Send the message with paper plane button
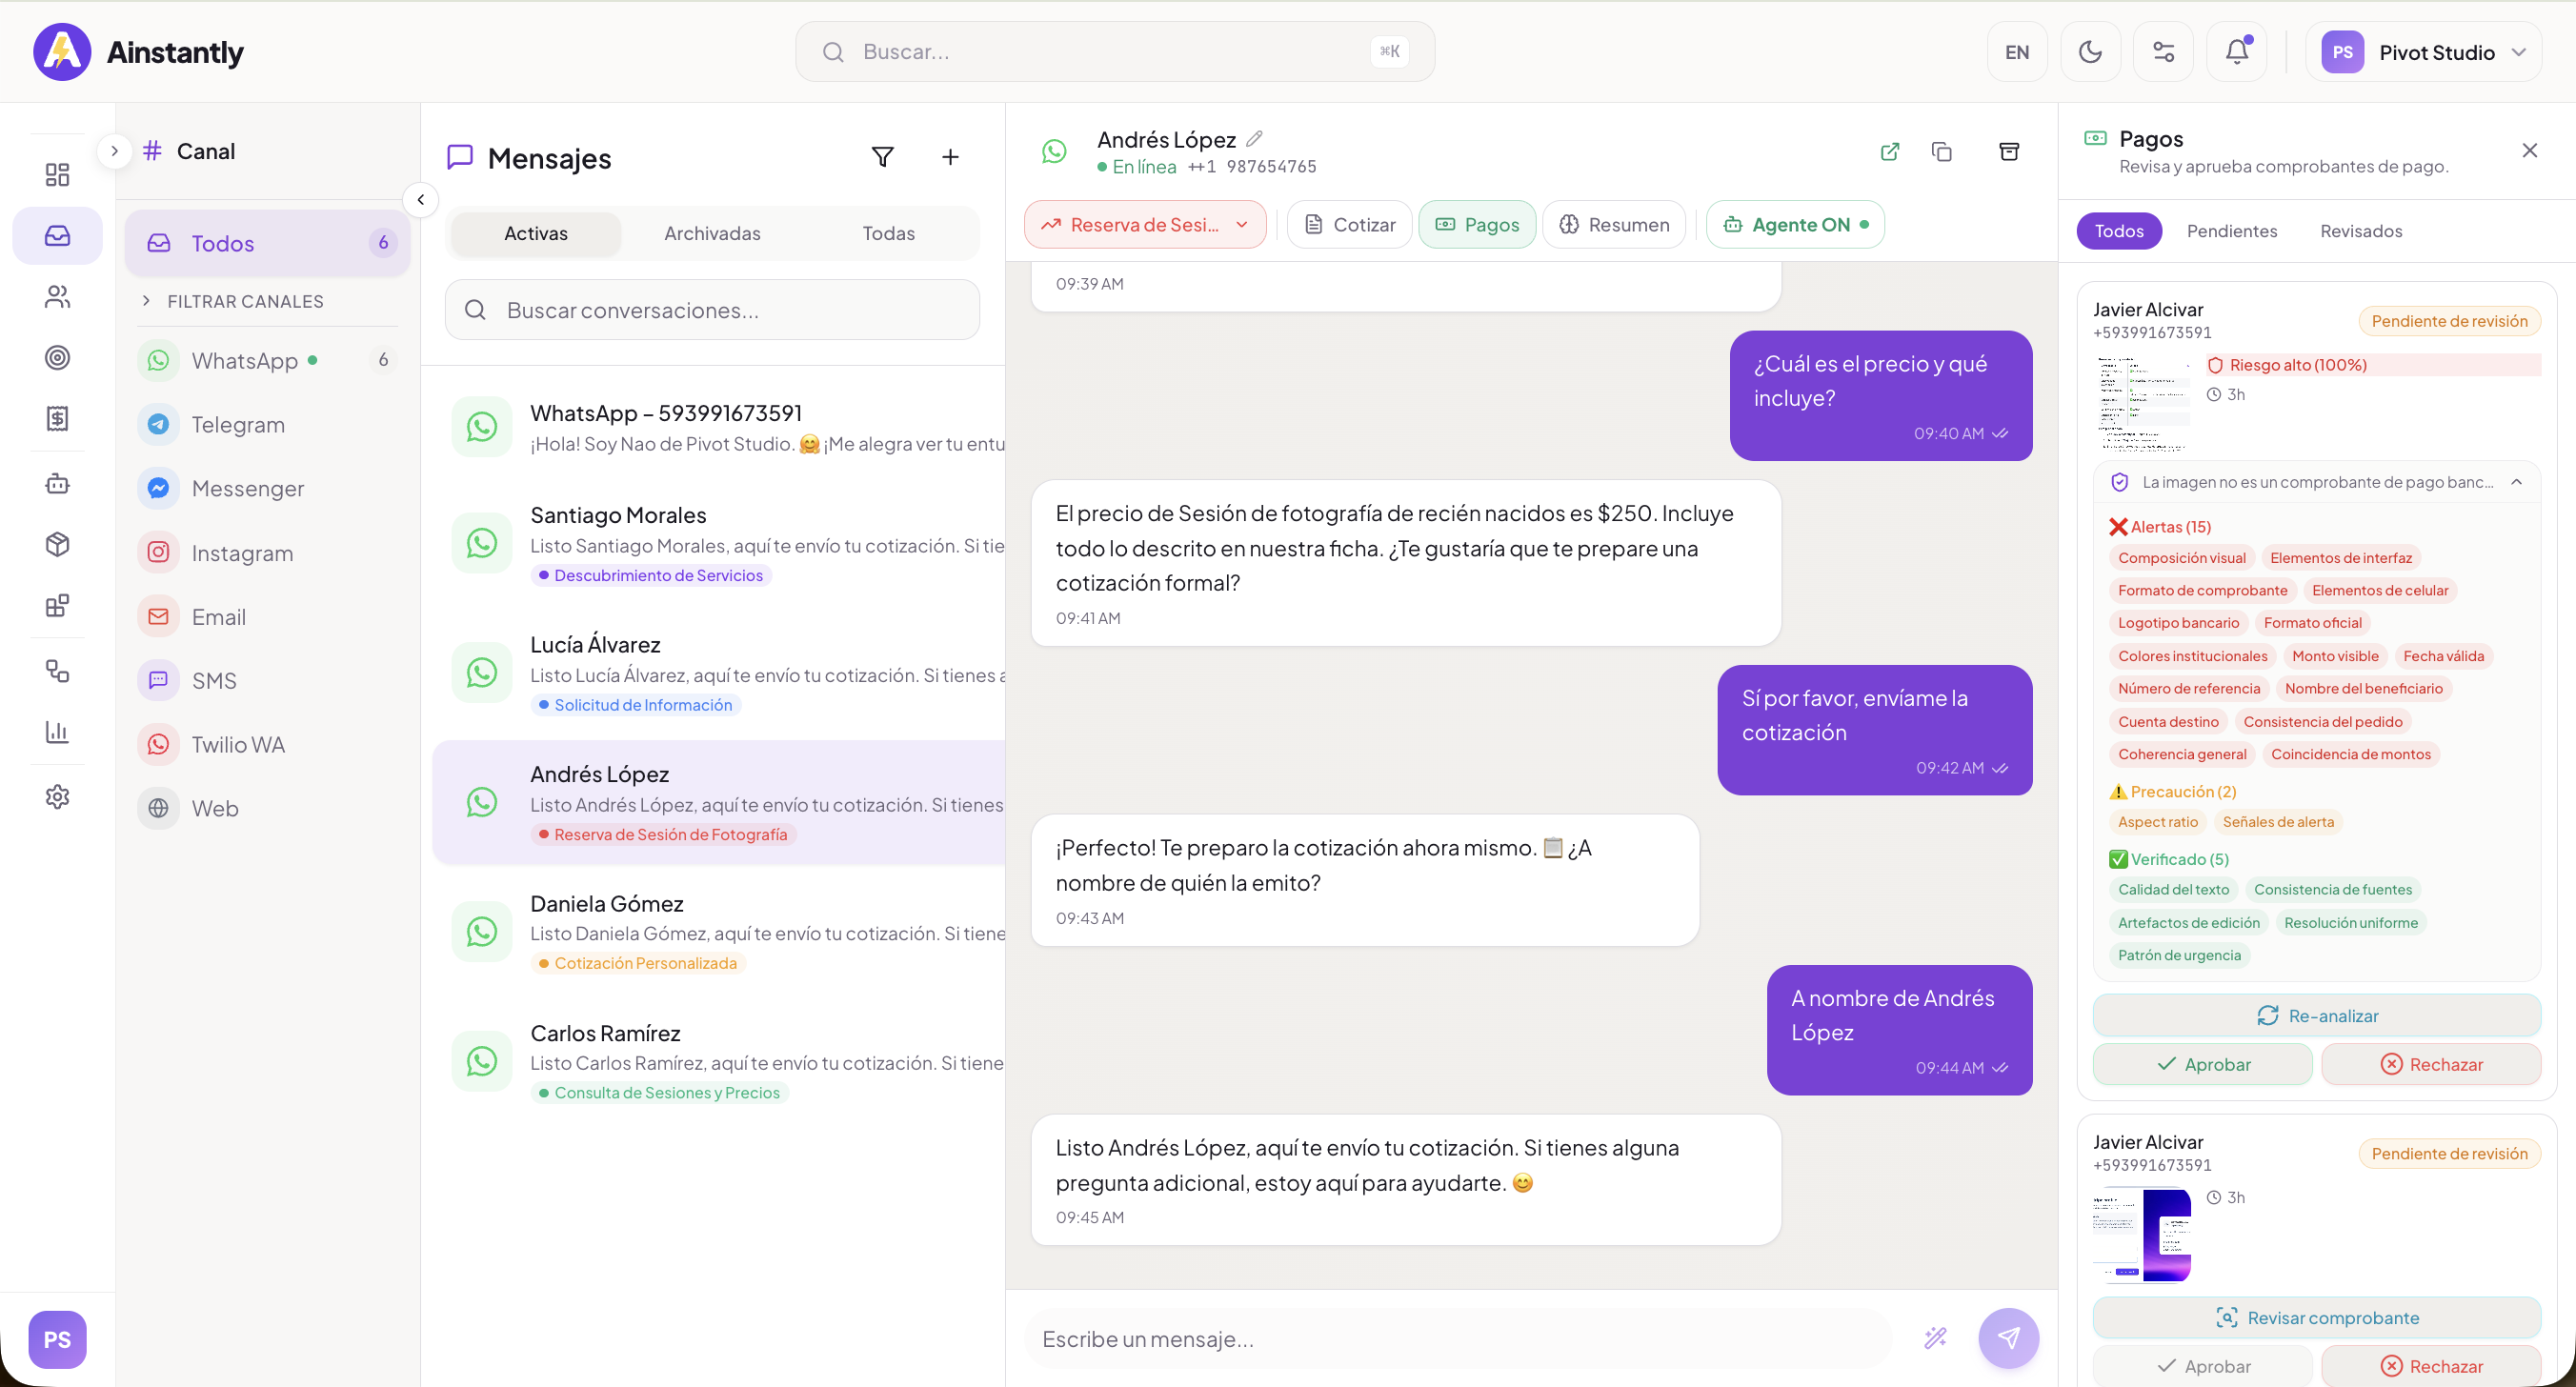Image resolution: width=2576 pixels, height=1387 pixels. click(2008, 1338)
